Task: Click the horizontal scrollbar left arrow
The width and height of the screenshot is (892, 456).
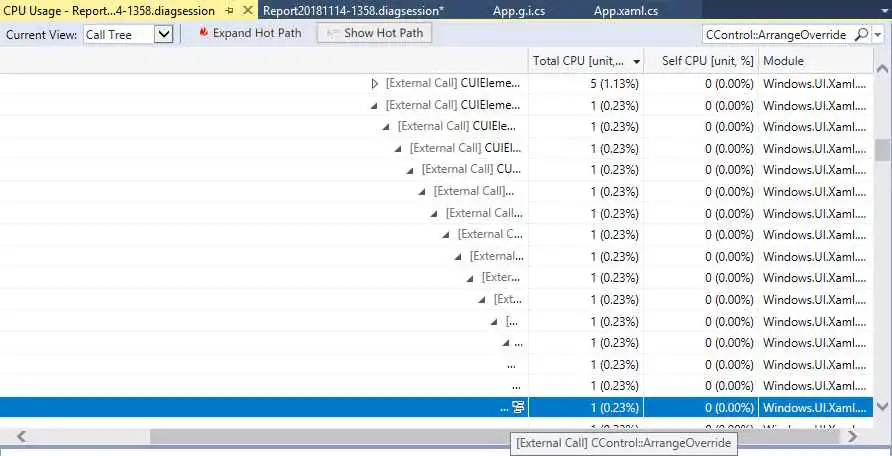Action: 22,436
